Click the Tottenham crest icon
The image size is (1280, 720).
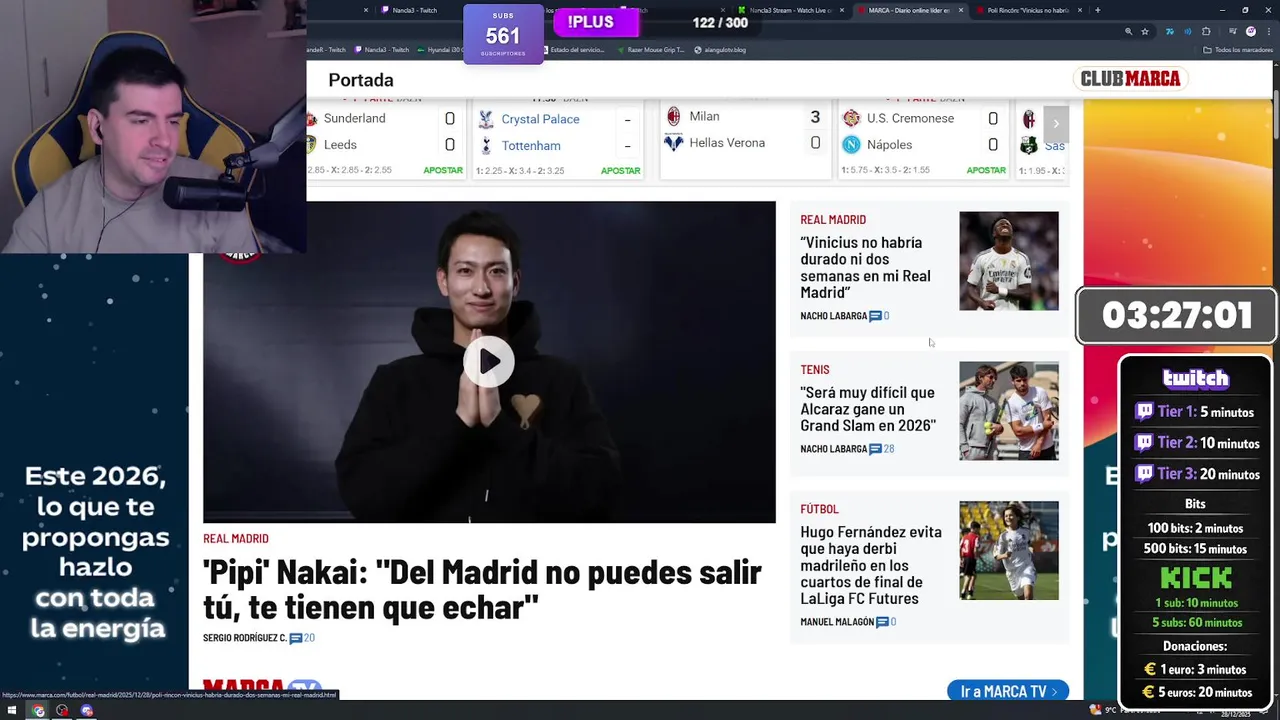tap(486, 145)
